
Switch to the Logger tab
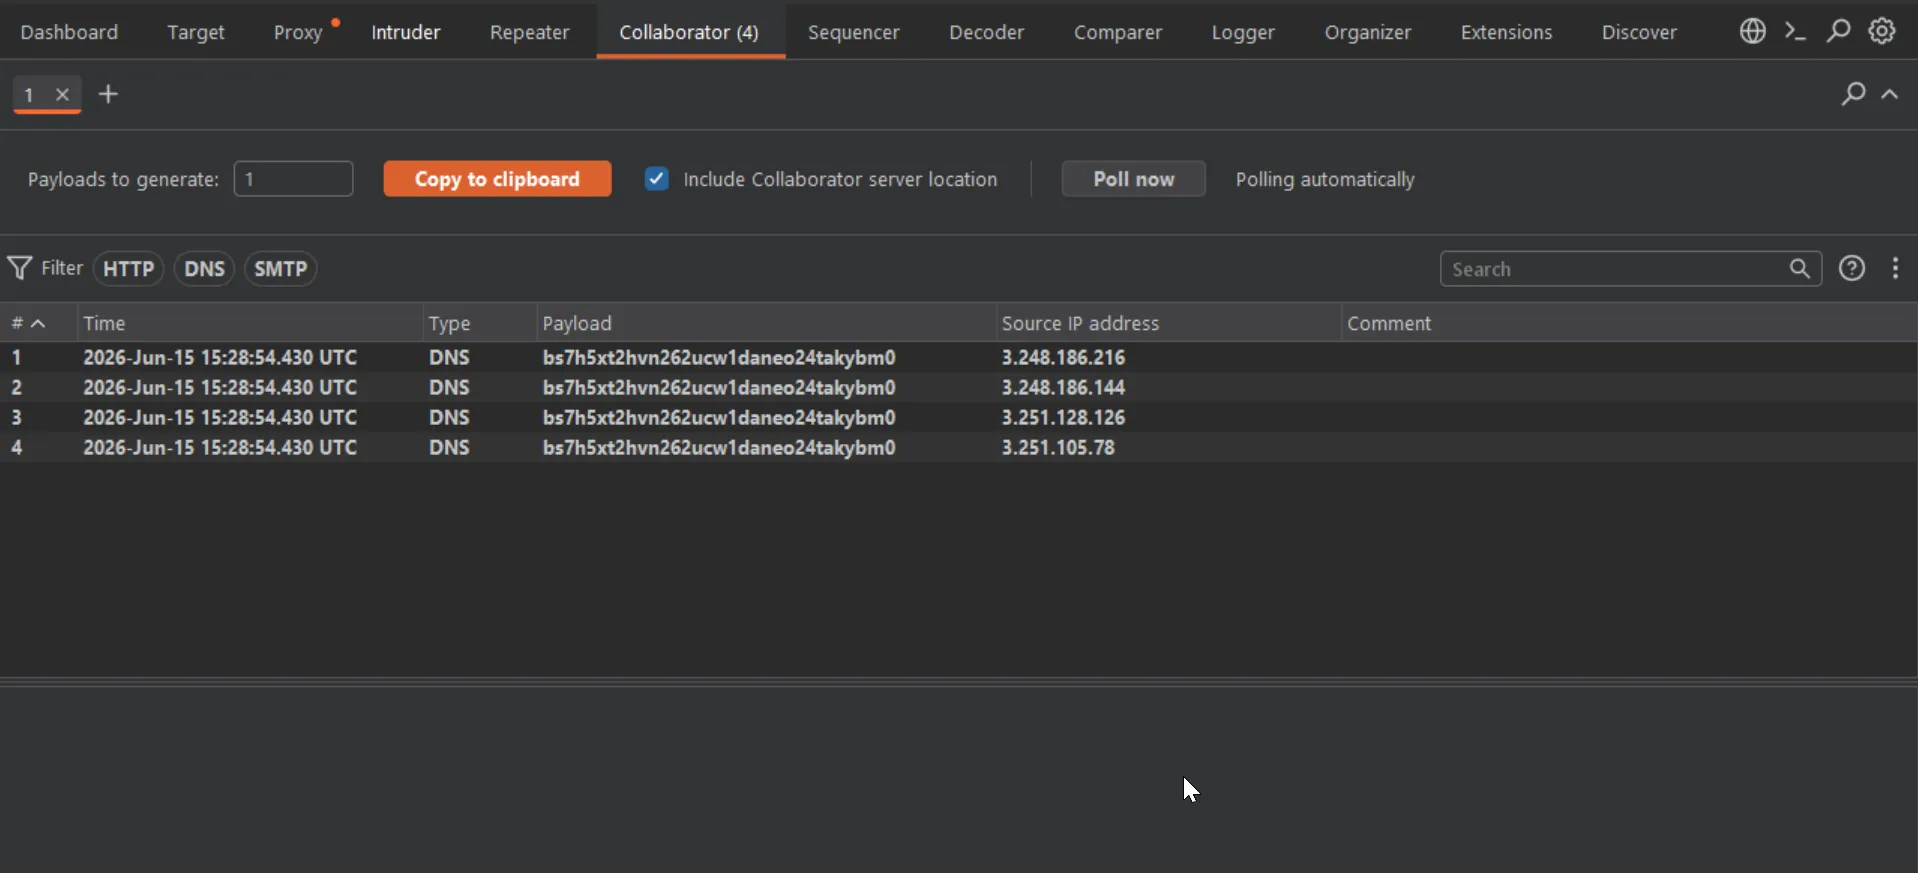tap(1243, 32)
